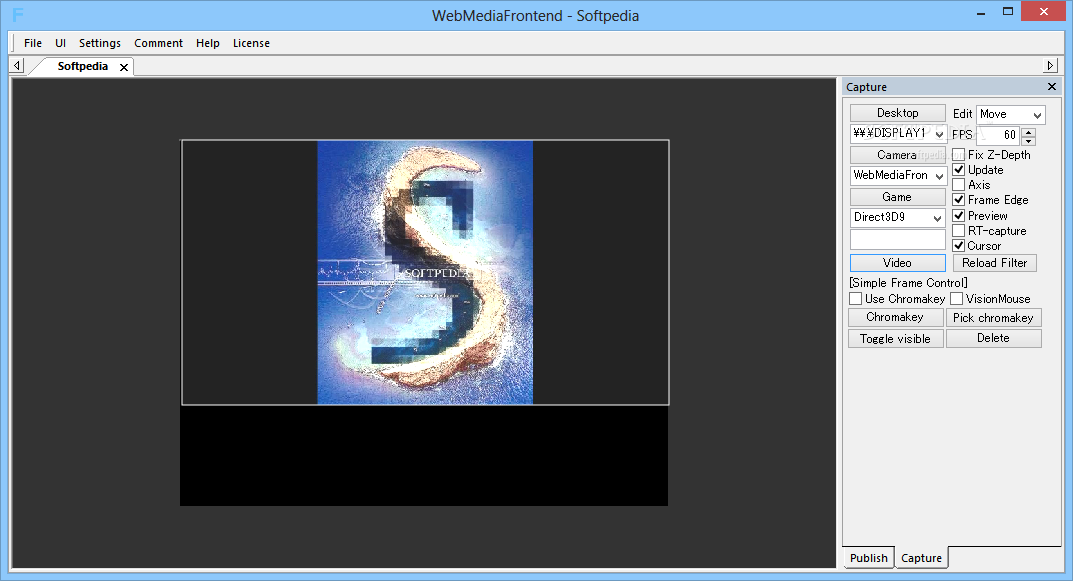
Task: Click the Desktop capture button
Action: click(x=897, y=113)
